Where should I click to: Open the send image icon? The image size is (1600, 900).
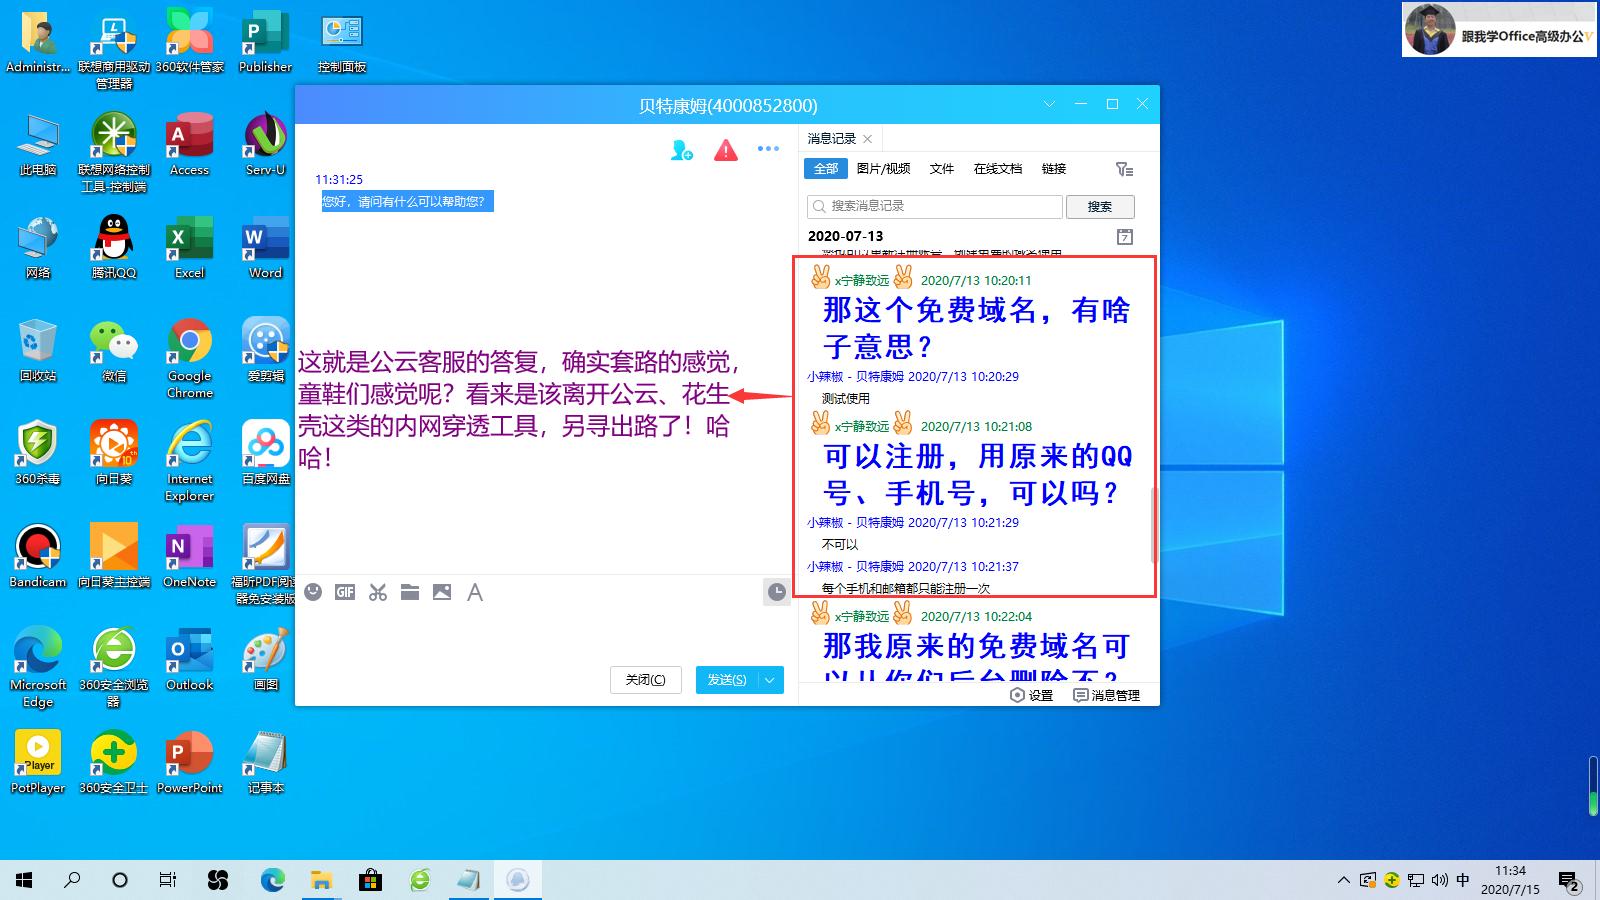tap(442, 592)
